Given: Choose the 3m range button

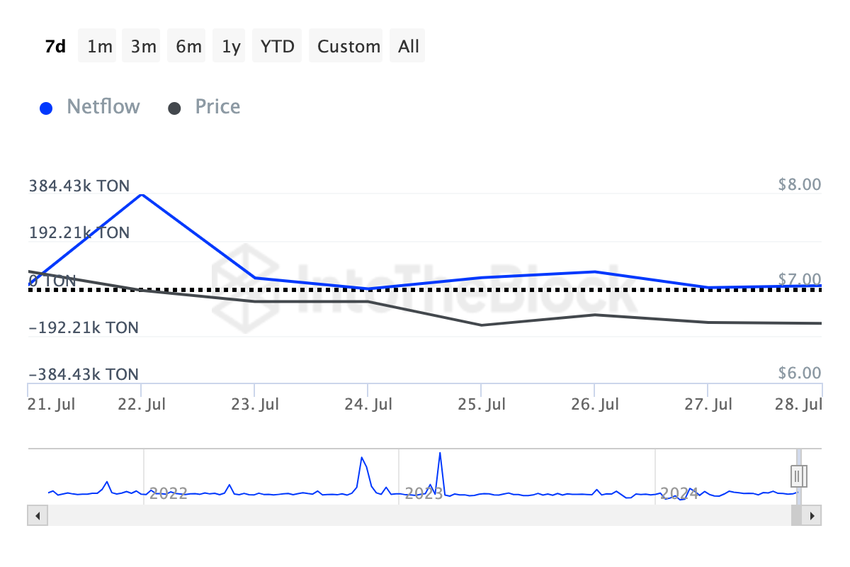Looking at the screenshot, I should tap(143, 46).
